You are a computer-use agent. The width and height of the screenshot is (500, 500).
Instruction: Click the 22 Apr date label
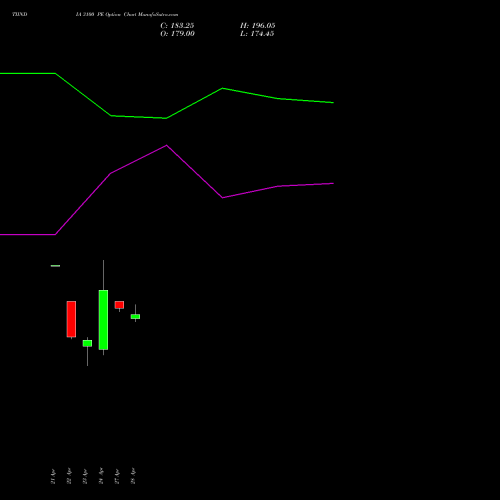[69, 476]
